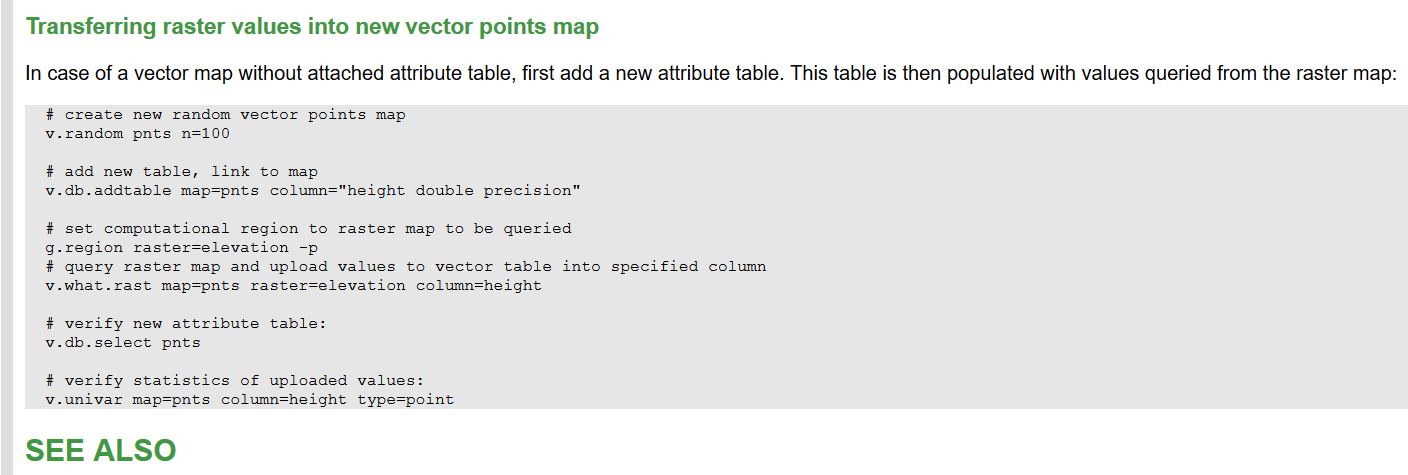Click the paragraph starting 'In case of a vector map'

click(x=711, y=74)
